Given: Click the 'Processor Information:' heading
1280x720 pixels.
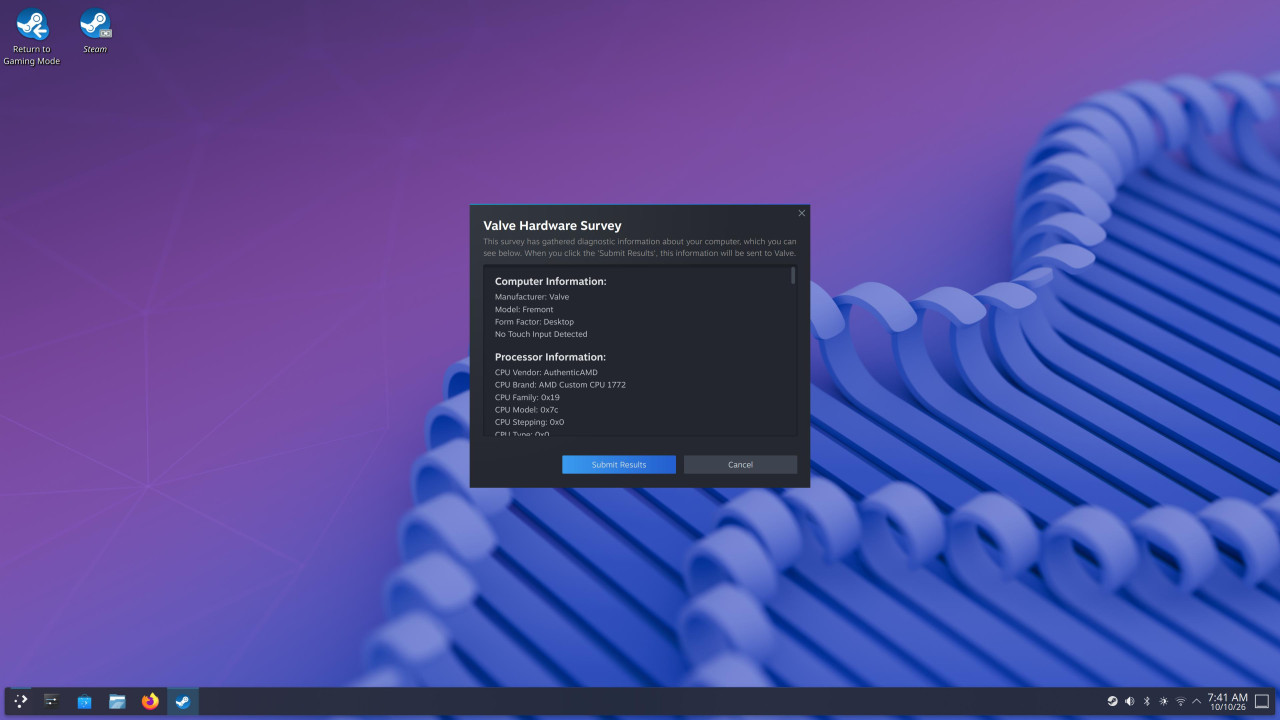Looking at the screenshot, I should (x=551, y=357).
